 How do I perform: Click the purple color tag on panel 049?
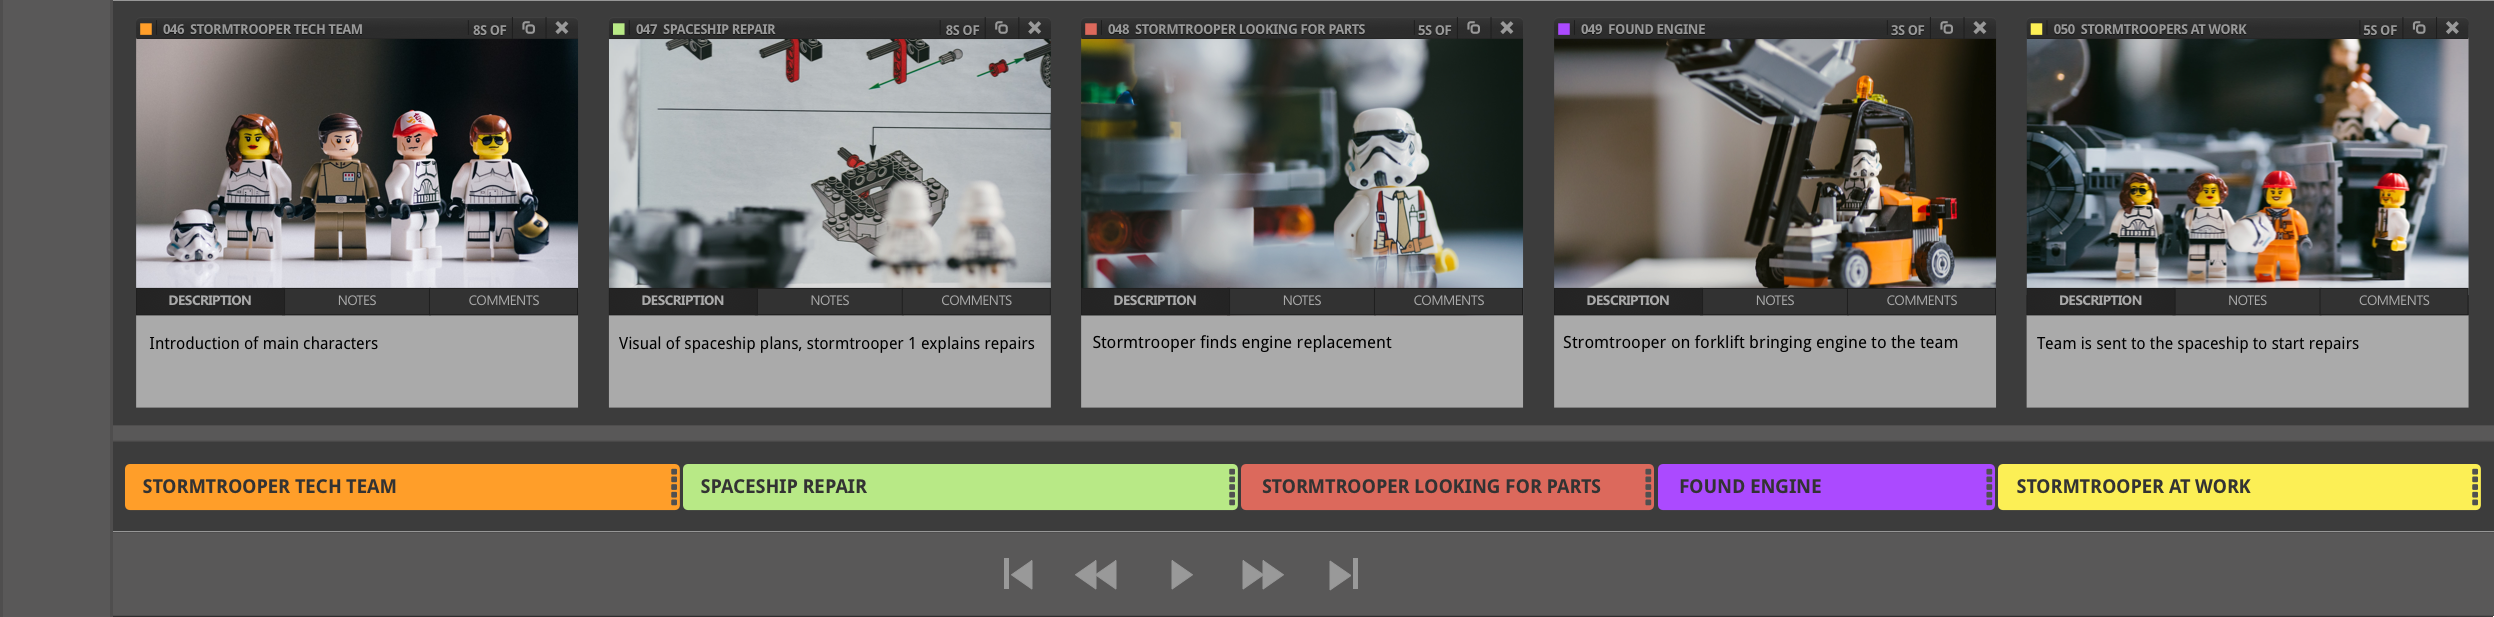coord(1564,29)
